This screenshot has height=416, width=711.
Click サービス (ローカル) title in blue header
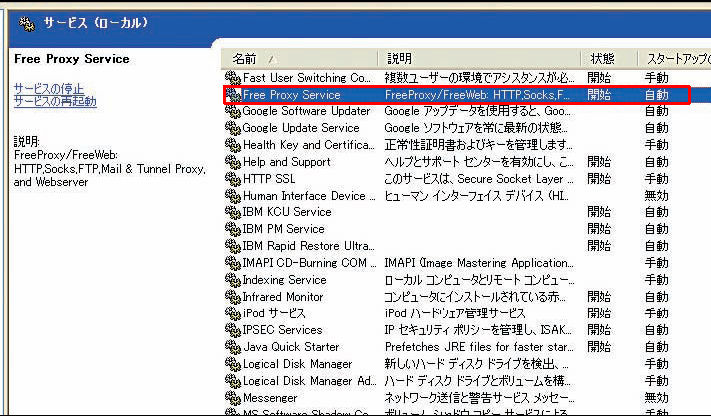96,23
